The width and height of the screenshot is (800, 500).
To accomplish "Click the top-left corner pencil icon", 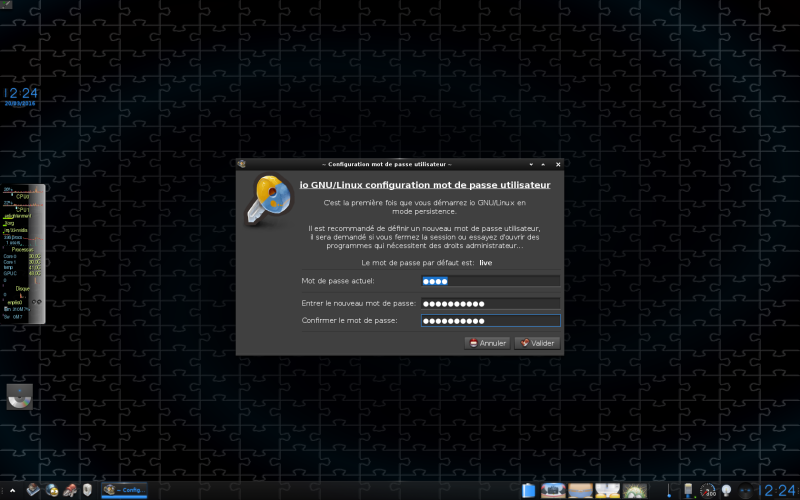I will click(6, 5).
